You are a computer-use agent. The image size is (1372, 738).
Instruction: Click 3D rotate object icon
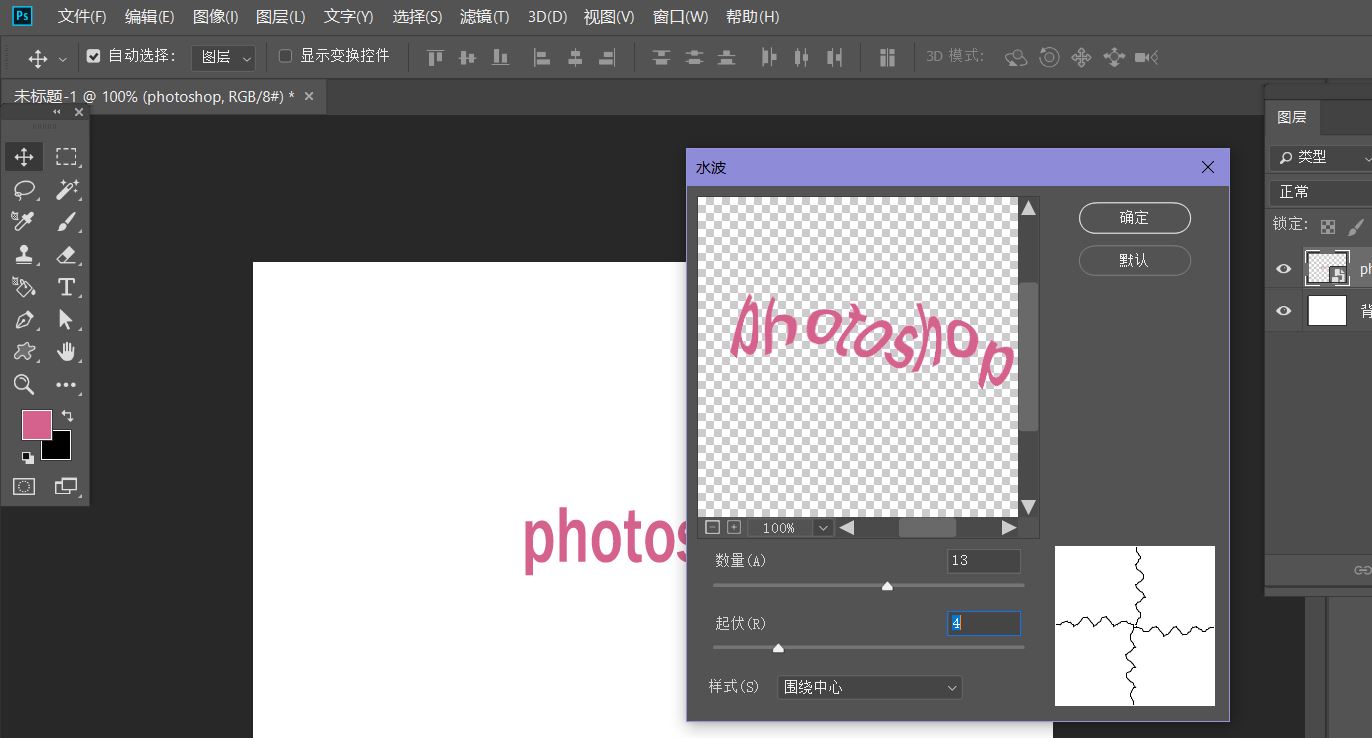(x=1016, y=58)
